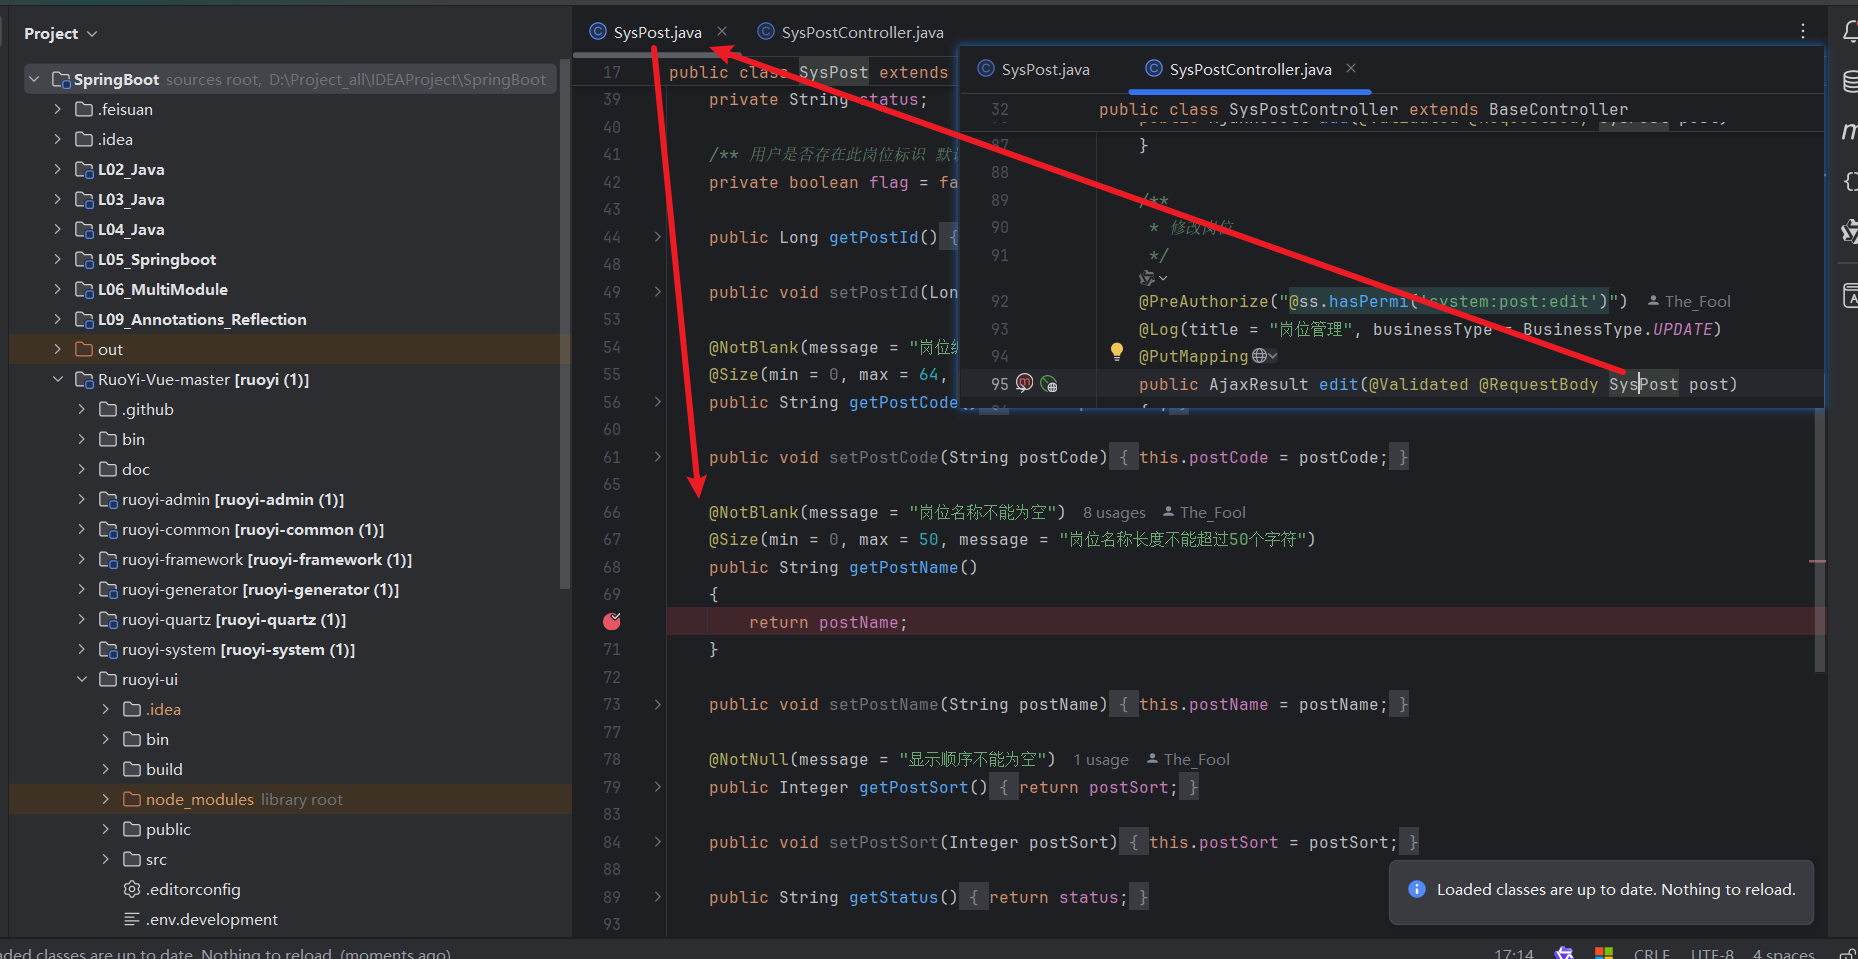
Task: Click the editor vertical scrollbar on right edge
Action: [1820, 540]
